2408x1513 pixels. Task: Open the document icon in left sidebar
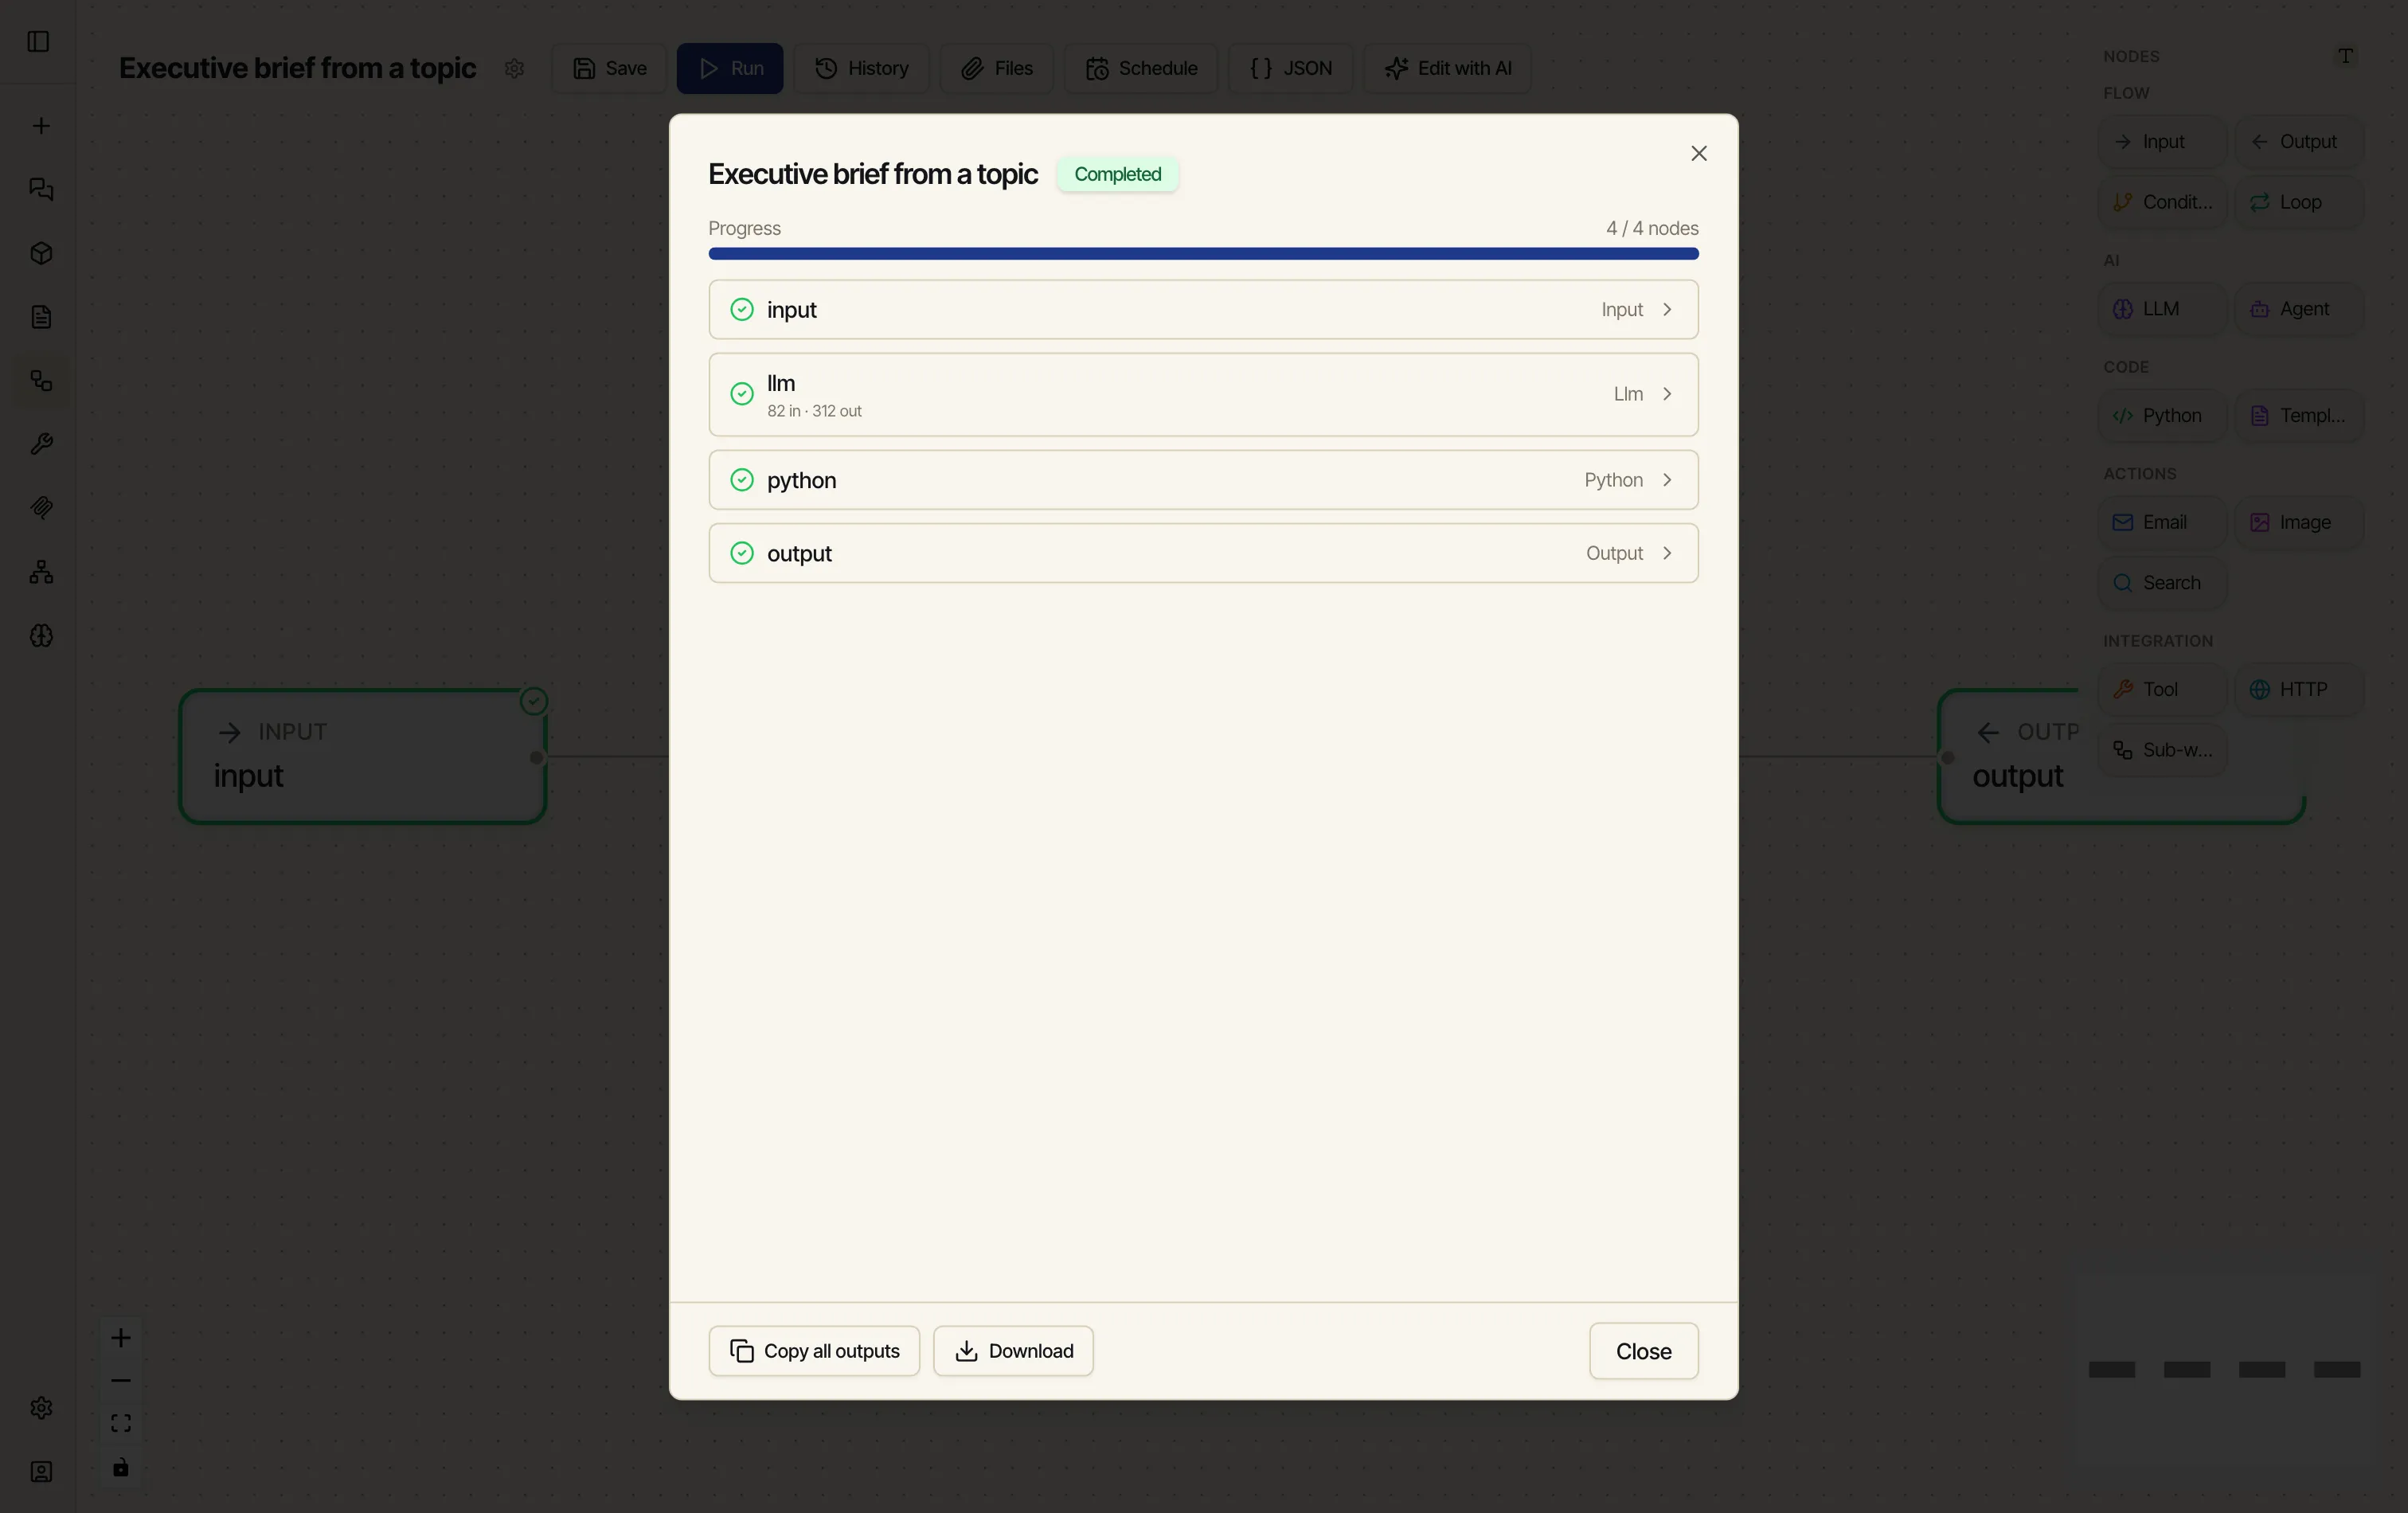coord(41,317)
